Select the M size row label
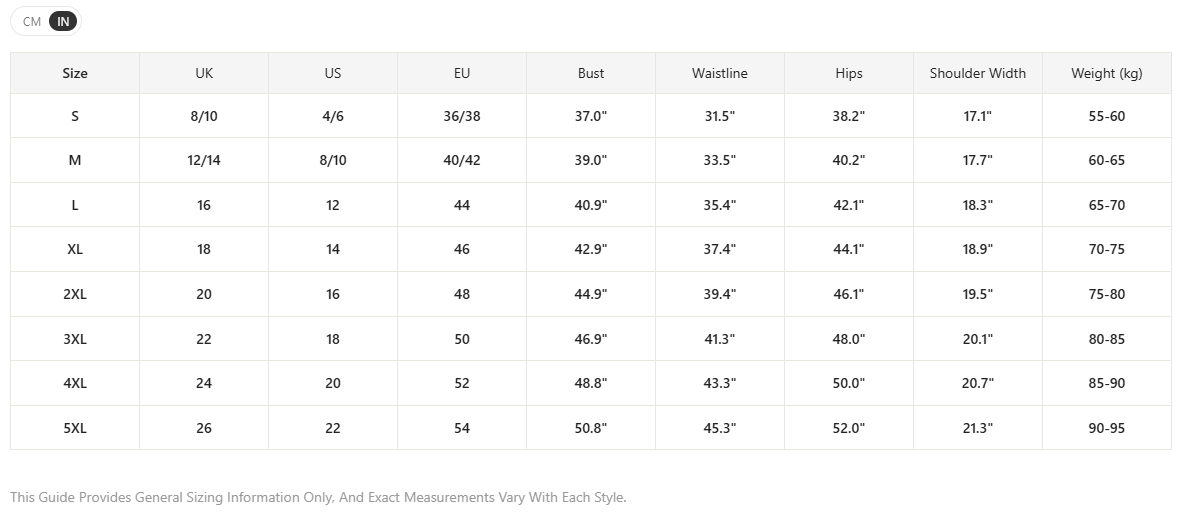1185x521 pixels. (x=75, y=160)
